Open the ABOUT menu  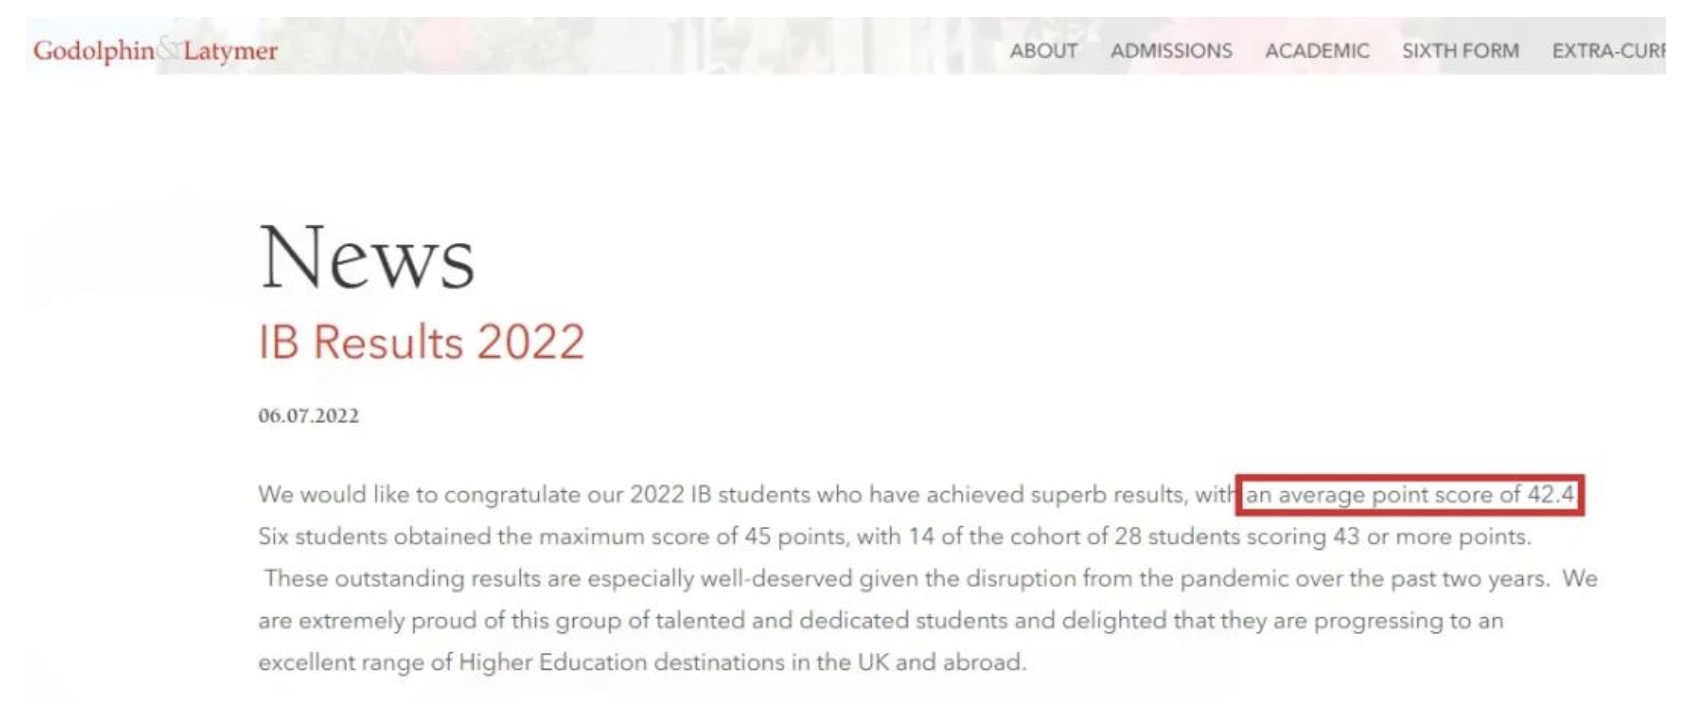coord(1043,50)
